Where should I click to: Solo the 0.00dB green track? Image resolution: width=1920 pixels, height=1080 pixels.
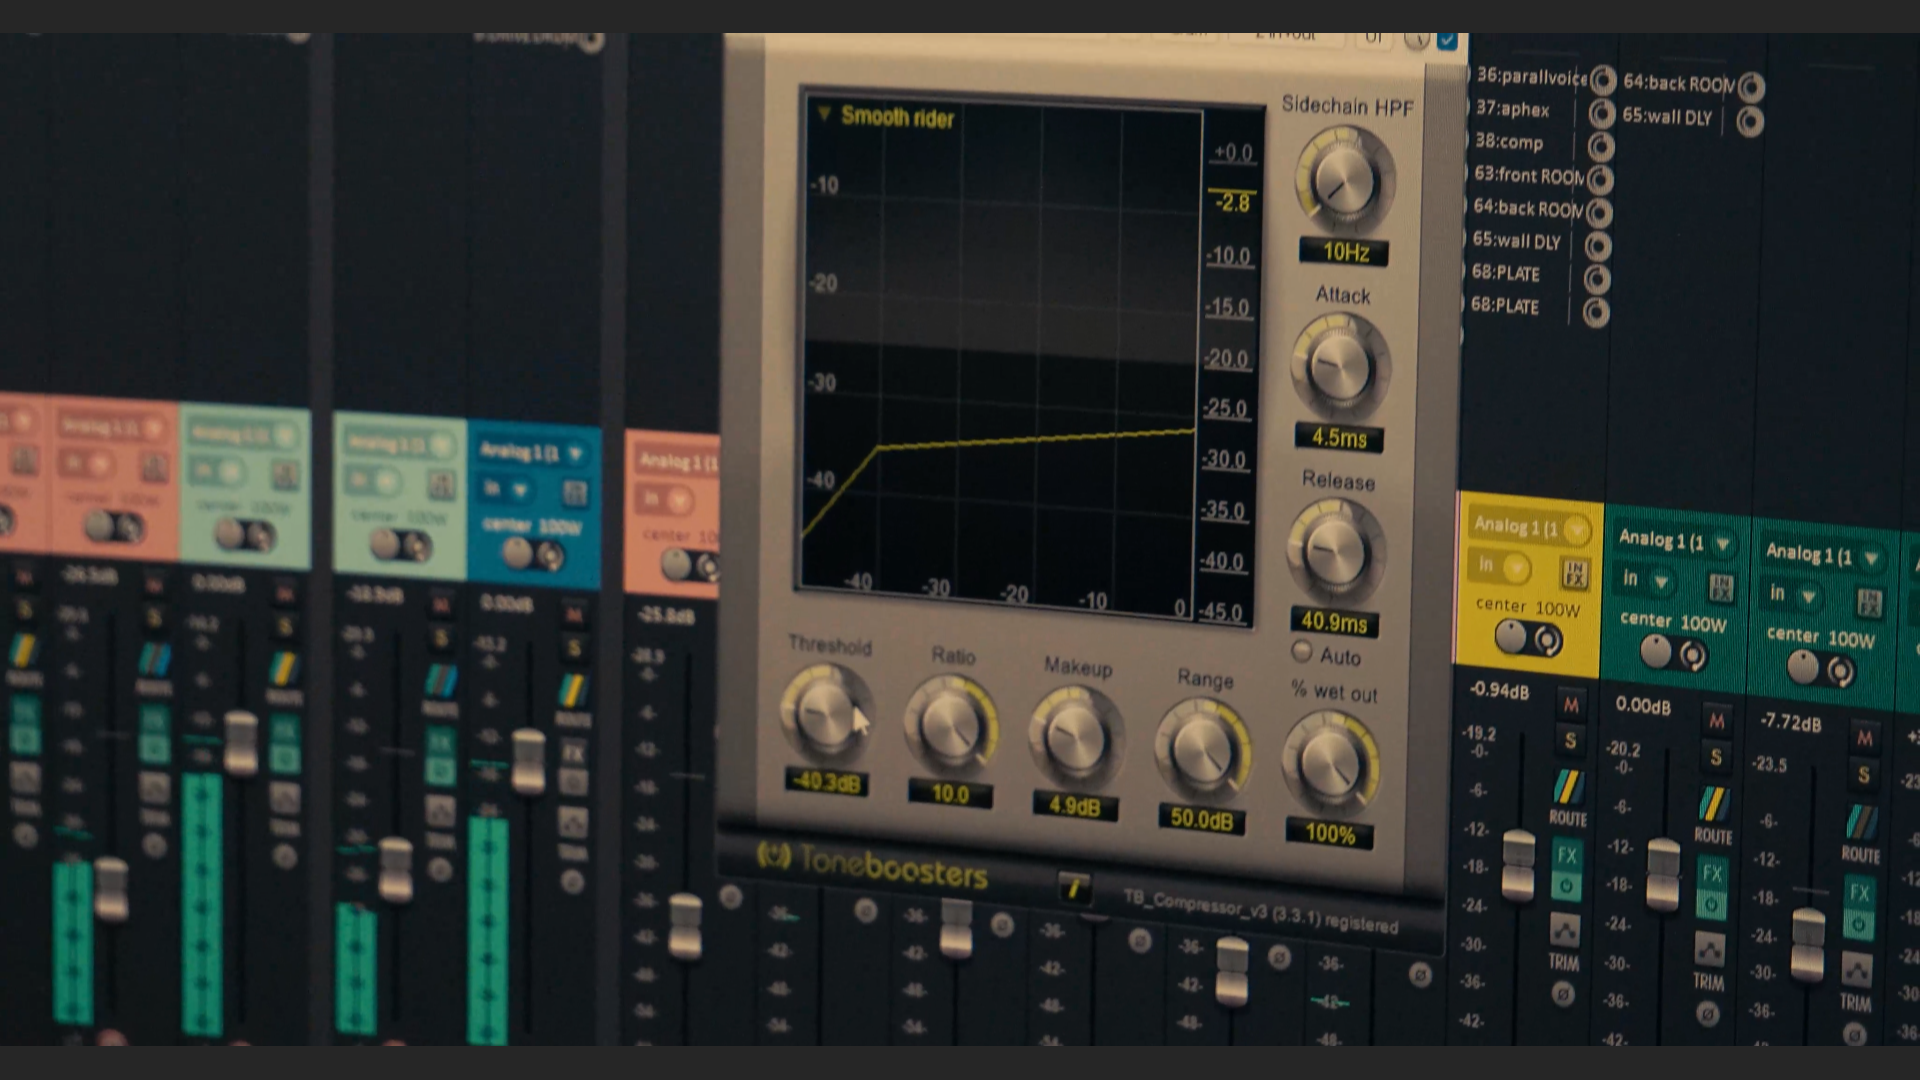[1716, 757]
